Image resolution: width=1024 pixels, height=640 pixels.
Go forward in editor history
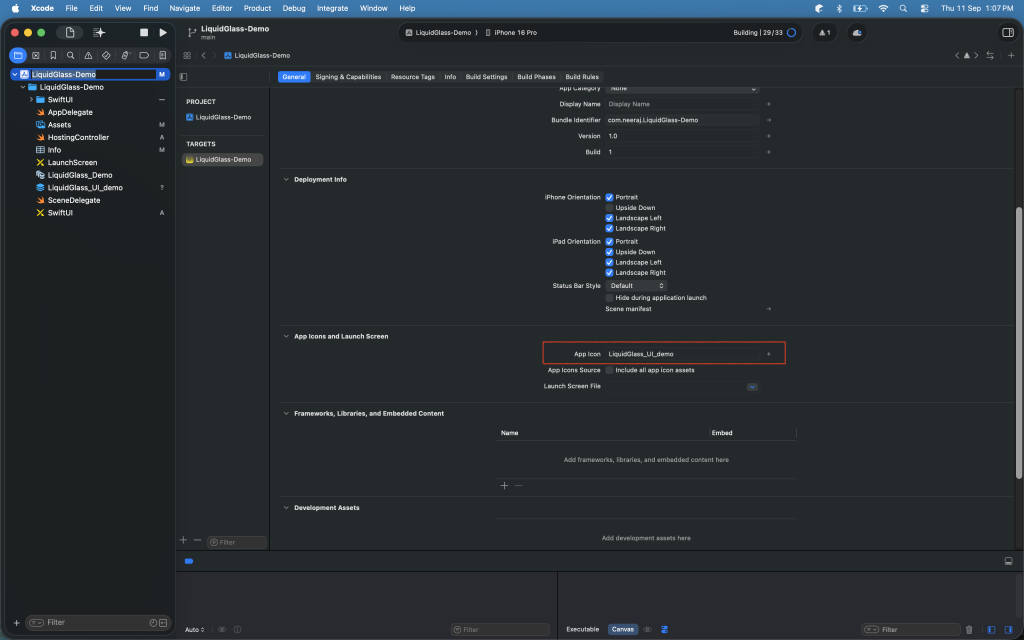(214, 56)
